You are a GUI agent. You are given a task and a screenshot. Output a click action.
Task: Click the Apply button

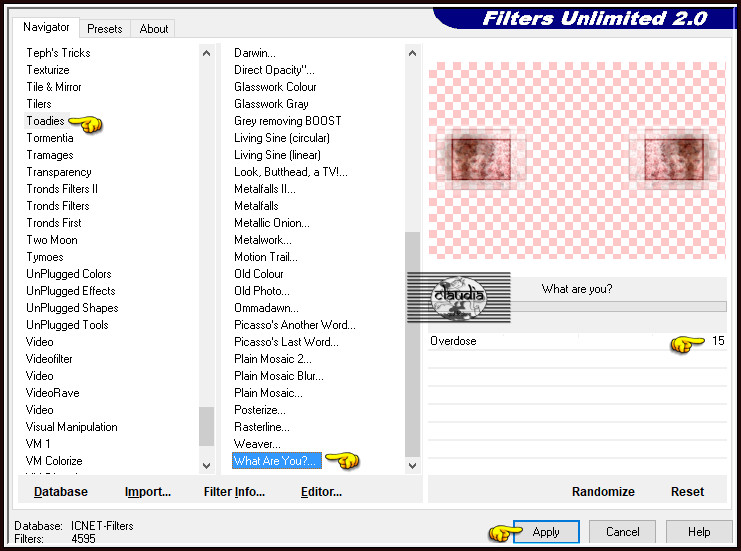[x=545, y=532]
